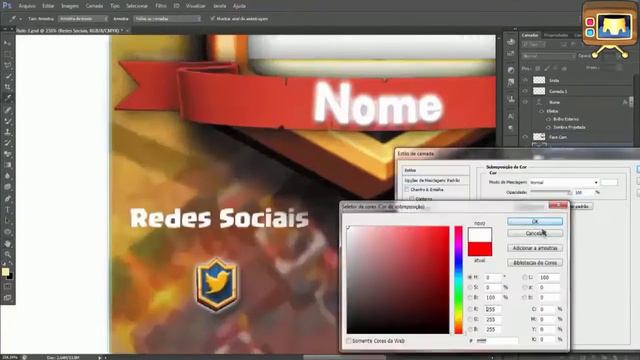Select the History Brush tool
The image size is (640, 360).
(x=8, y=143)
